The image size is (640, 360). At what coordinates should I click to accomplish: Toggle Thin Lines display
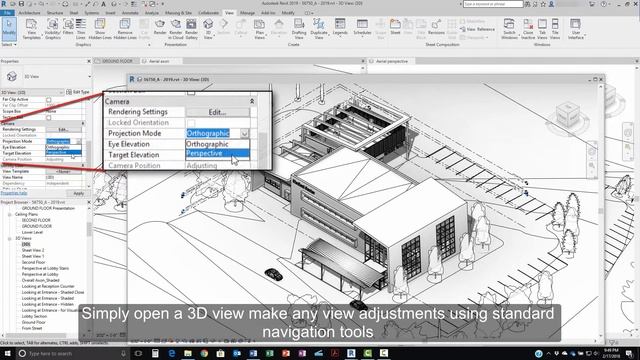click(x=81, y=29)
